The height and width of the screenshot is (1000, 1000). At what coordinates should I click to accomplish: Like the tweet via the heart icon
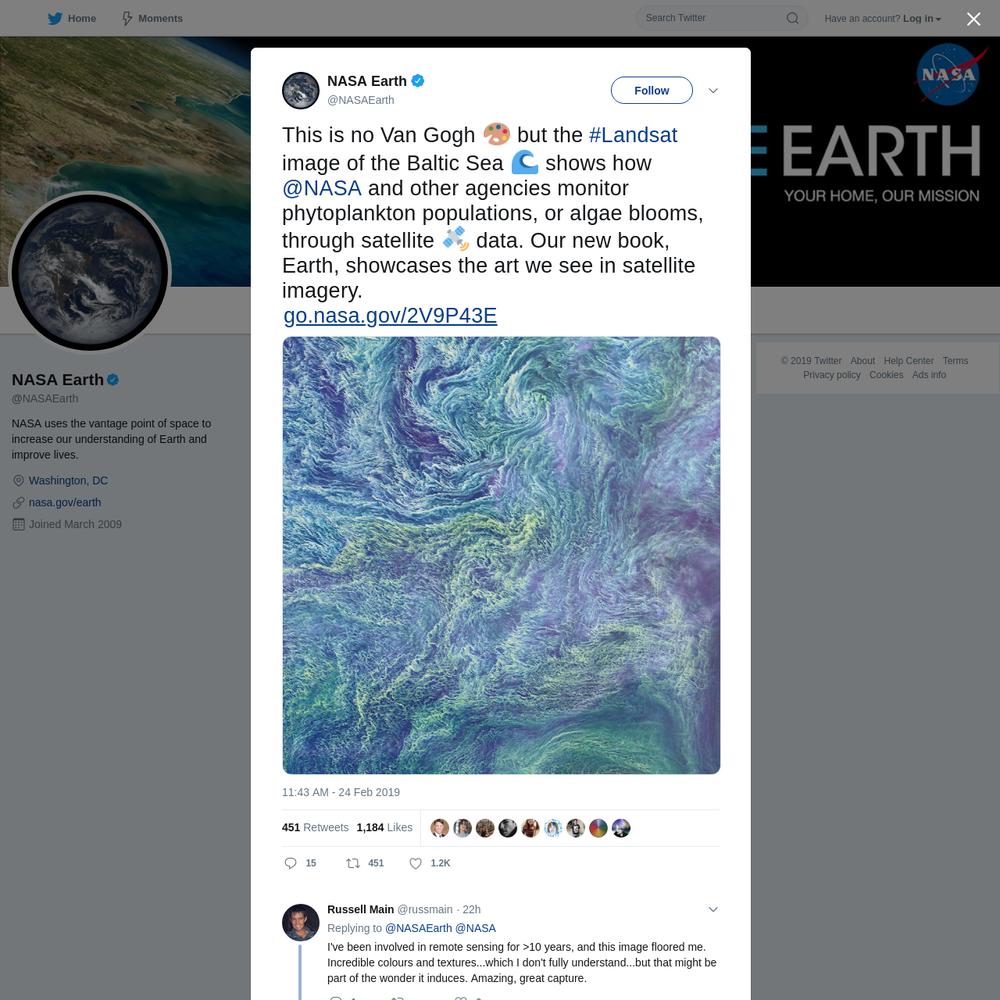click(x=415, y=863)
